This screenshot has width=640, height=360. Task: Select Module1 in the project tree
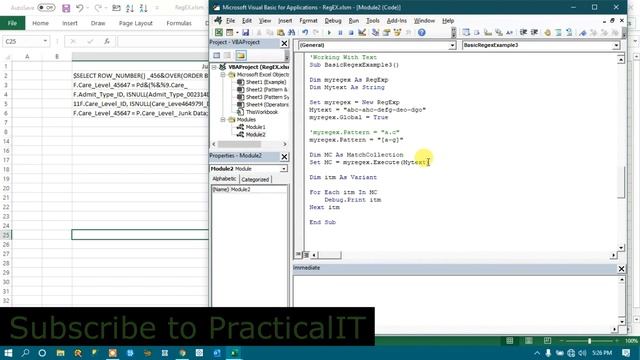tap(256, 127)
